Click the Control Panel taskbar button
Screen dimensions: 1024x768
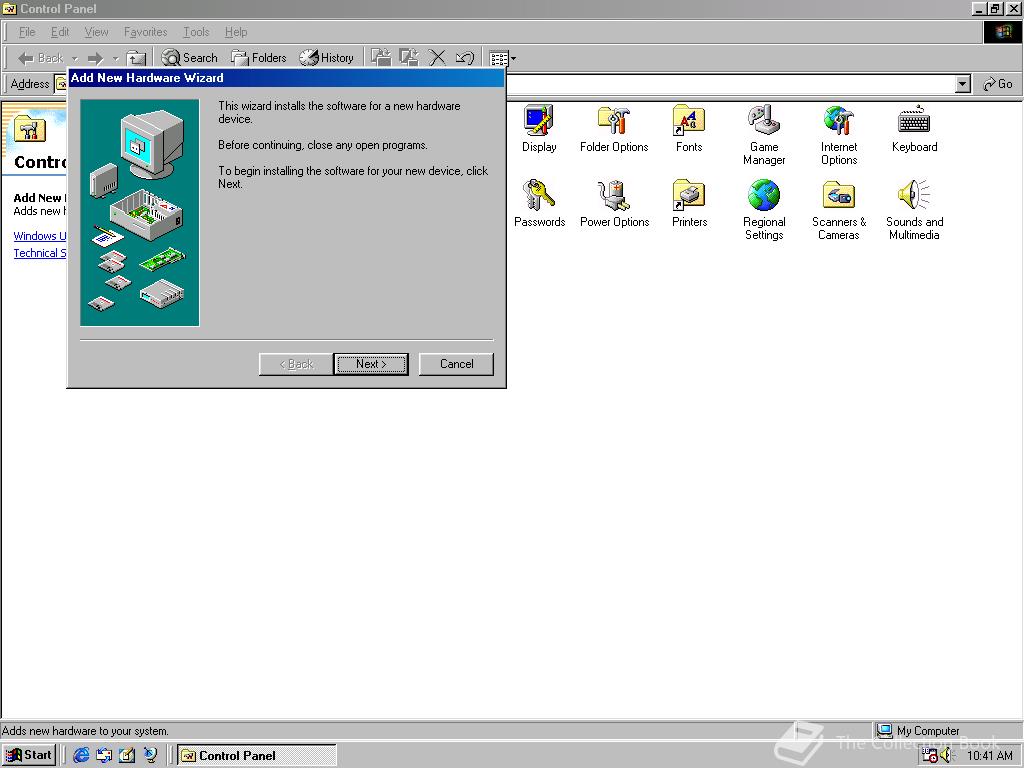click(257, 755)
